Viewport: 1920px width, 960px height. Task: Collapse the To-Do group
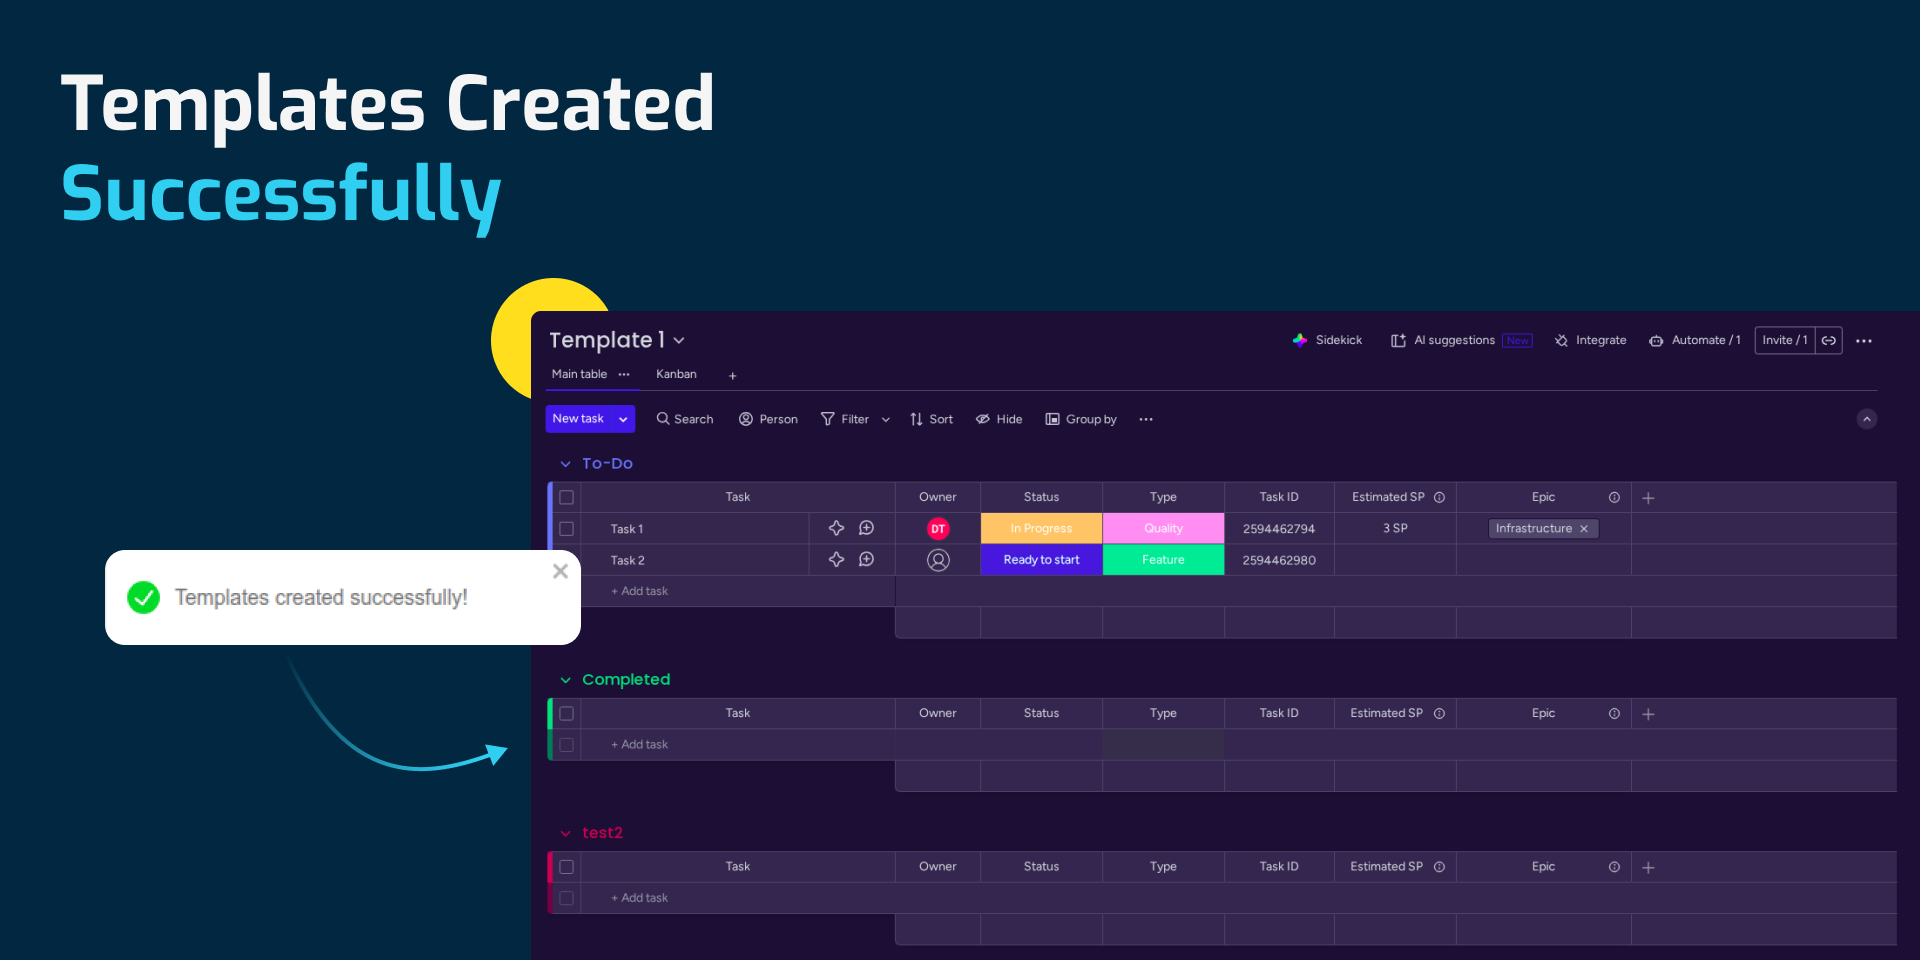click(565, 464)
